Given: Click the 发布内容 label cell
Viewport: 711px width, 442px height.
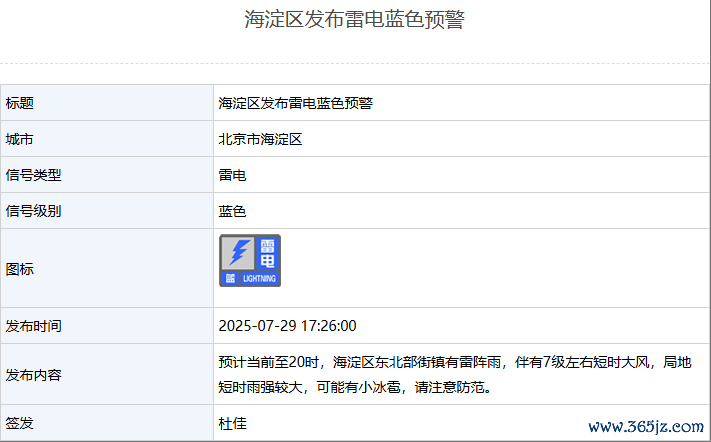Looking at the screenshot, I should click(107, 374).
